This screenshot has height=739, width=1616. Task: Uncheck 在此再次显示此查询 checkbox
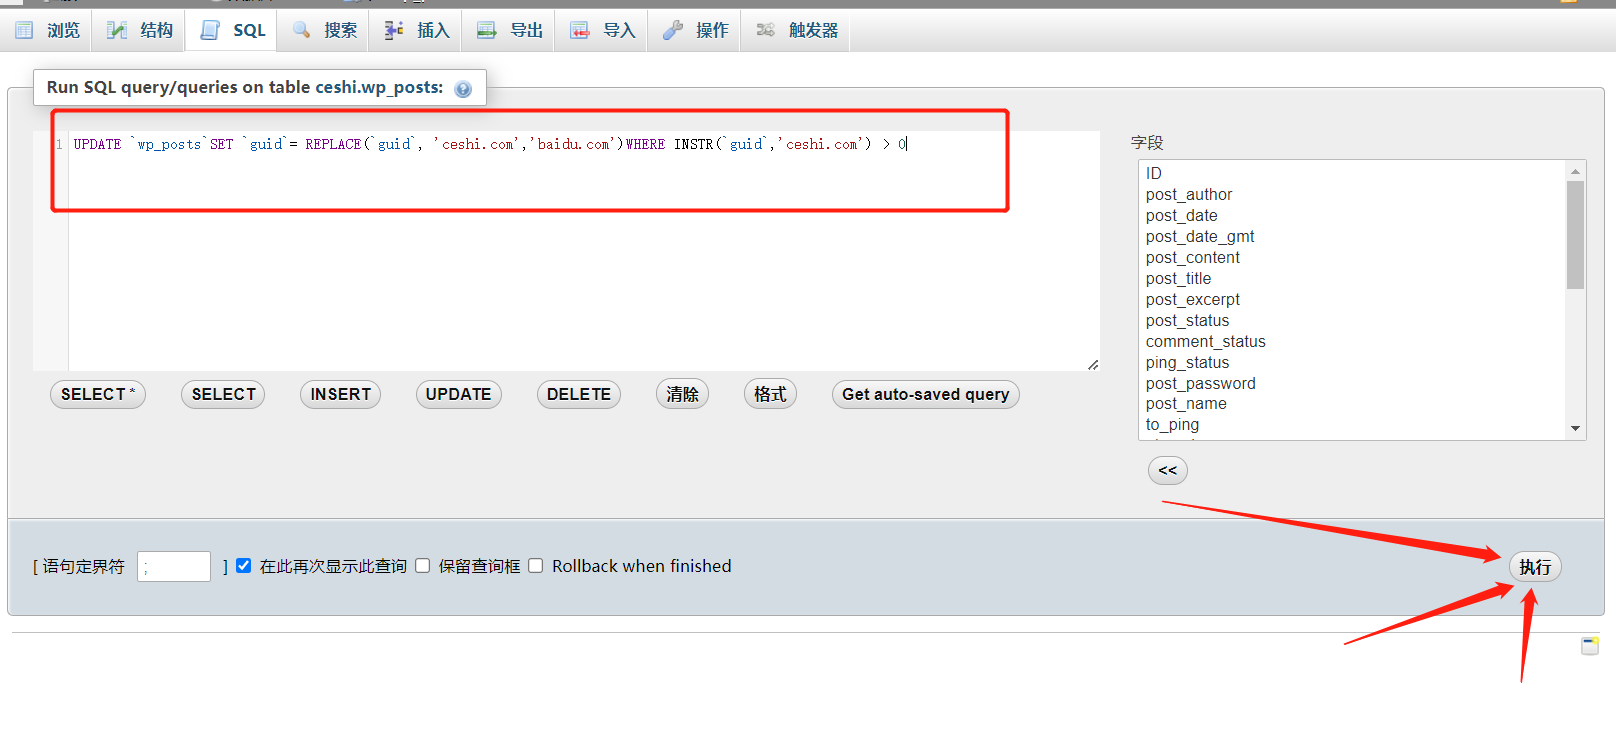pyautogui.click(x=243, y=566)
